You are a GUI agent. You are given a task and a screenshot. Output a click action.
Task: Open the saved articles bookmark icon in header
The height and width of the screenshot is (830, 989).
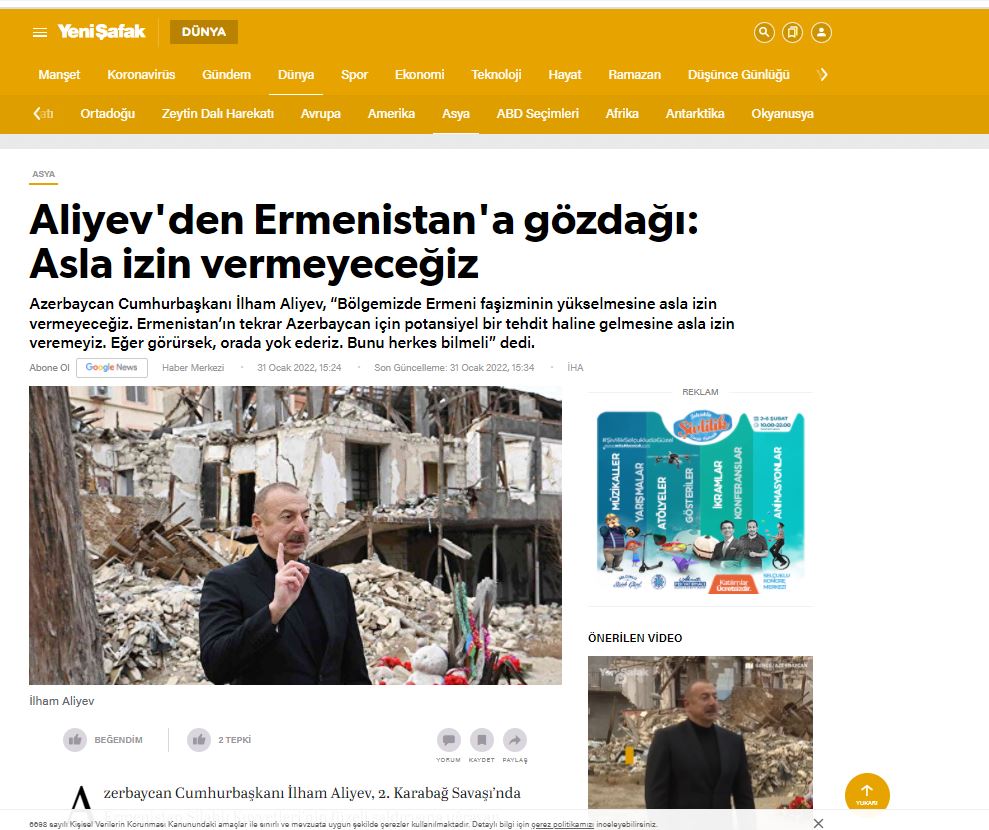click(792, 32)
